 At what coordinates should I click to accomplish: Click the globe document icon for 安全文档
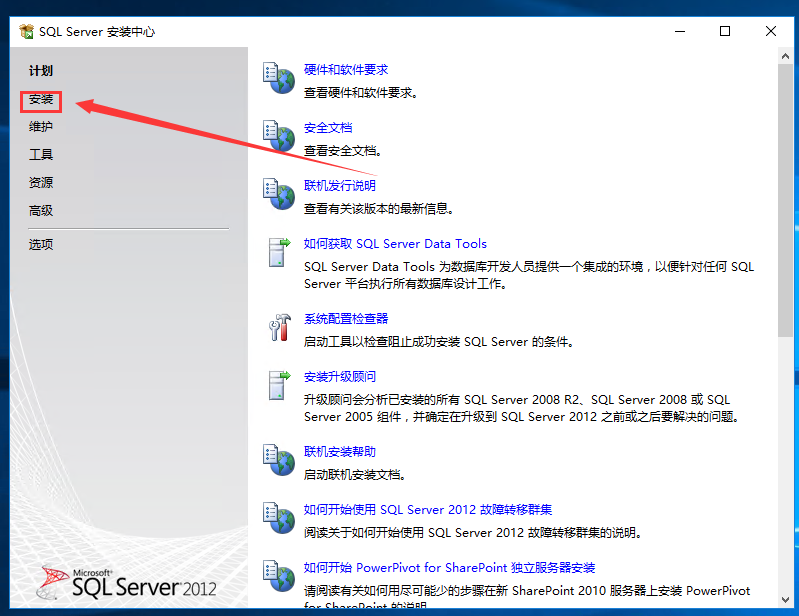[277, 135]
